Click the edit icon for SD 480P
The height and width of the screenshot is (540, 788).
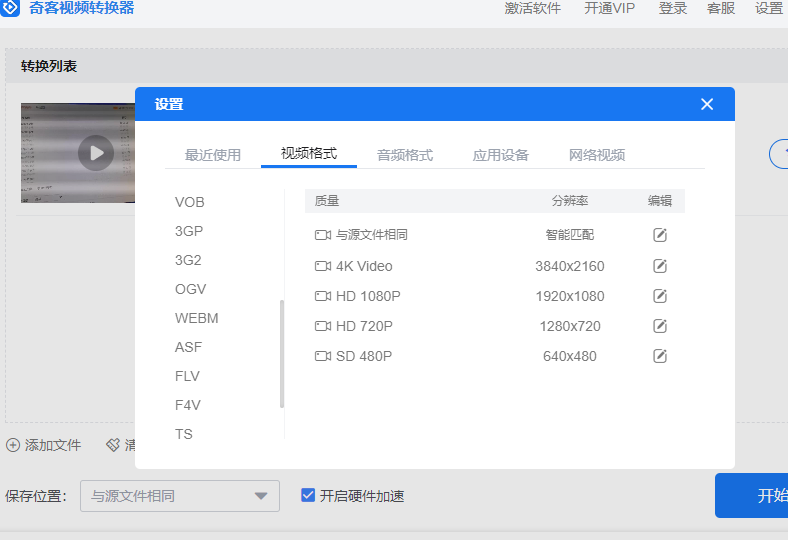point(660,356)
